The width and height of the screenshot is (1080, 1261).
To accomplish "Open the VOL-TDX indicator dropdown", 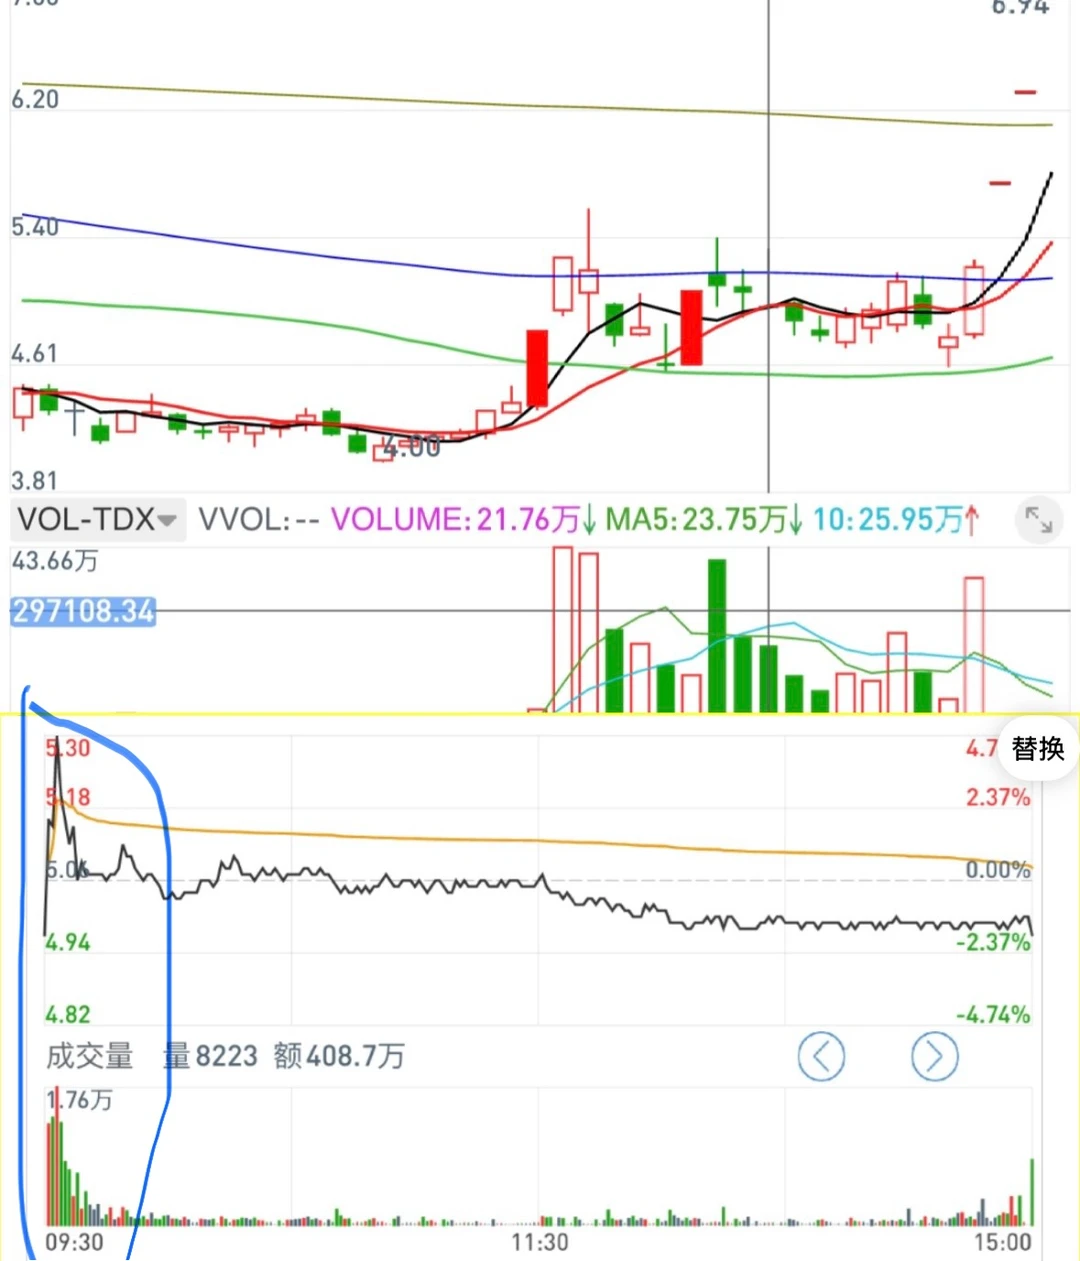I will point(98,520).
